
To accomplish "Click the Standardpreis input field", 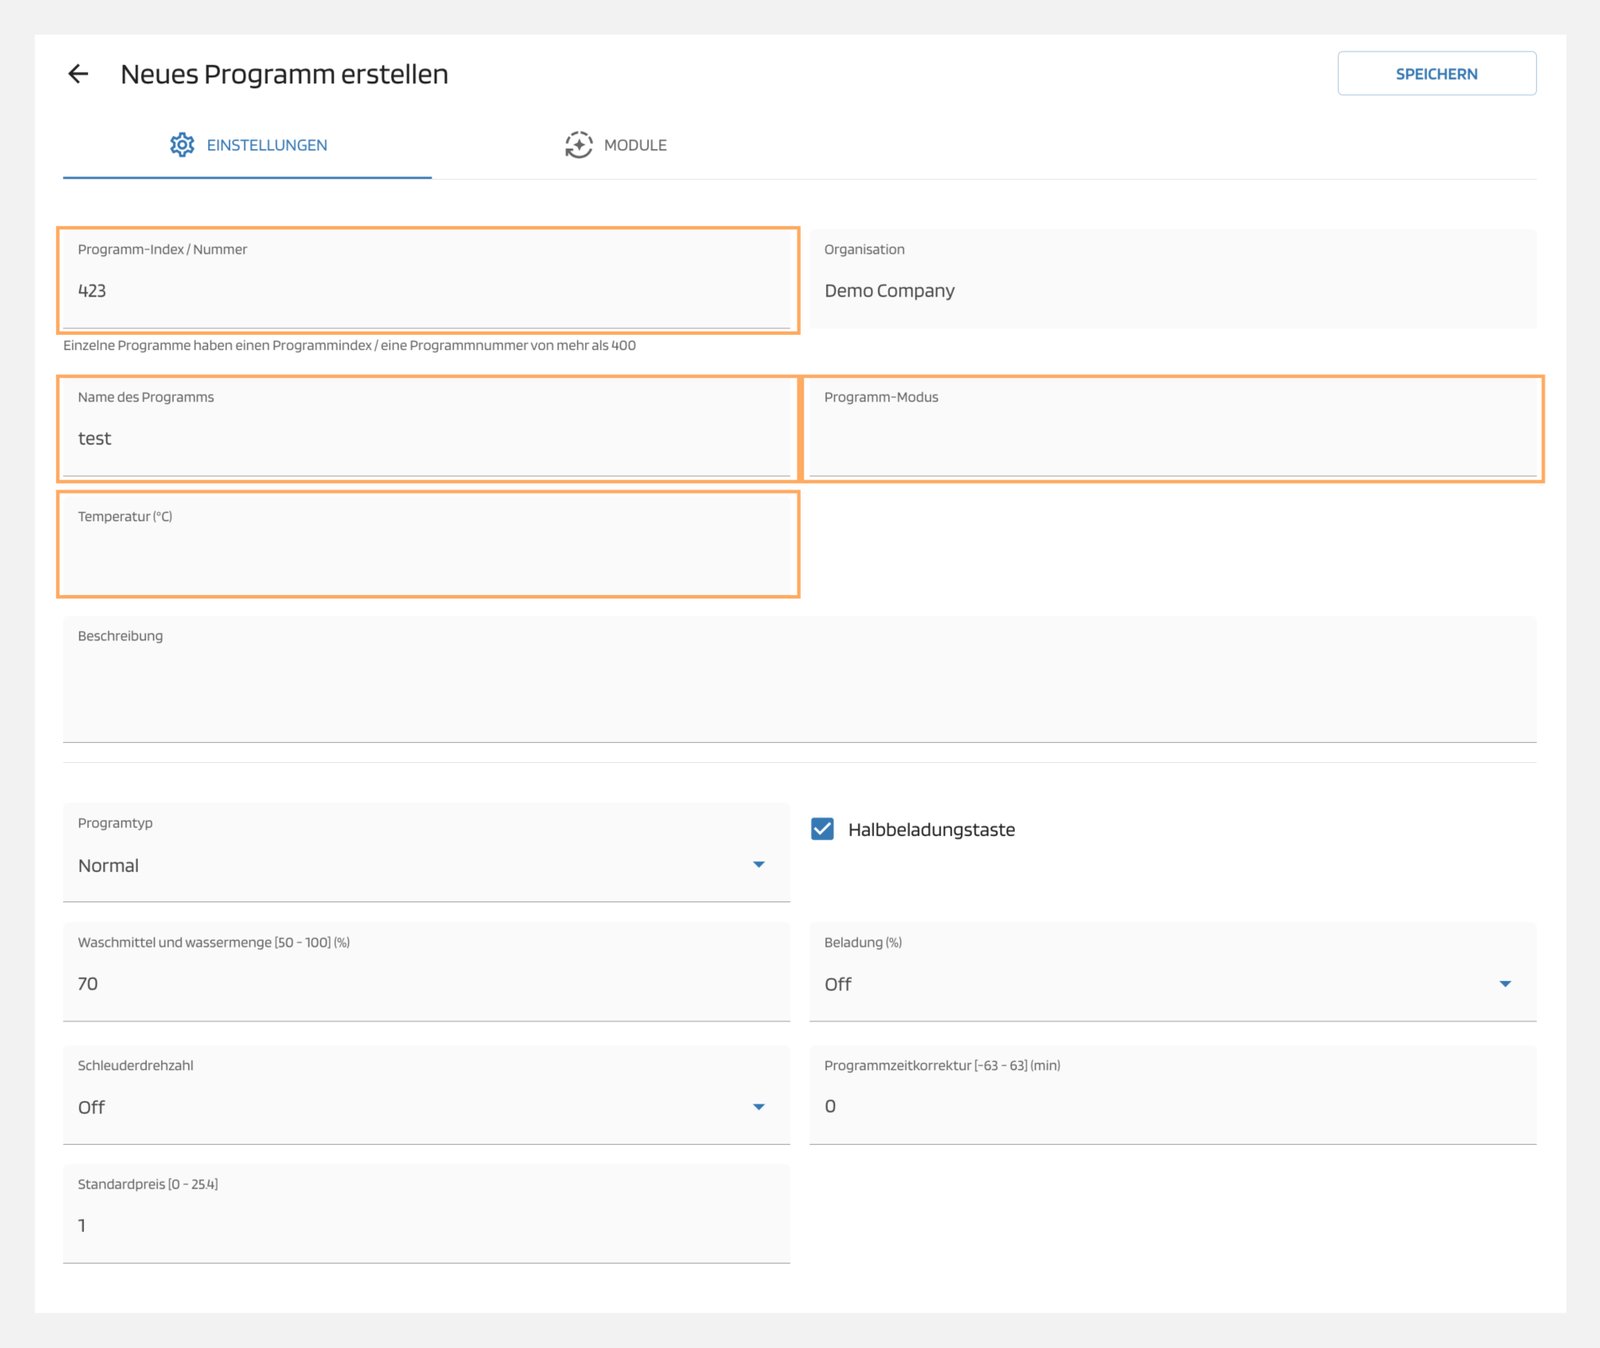I will click(427, 1225).
